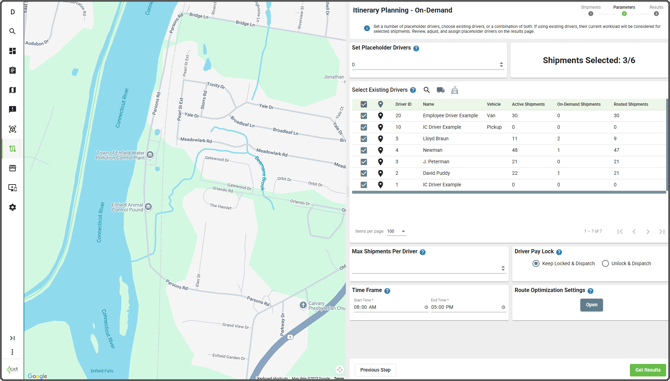Locate Lloyd Braun with map pin icon

click(x=380, y=139)
